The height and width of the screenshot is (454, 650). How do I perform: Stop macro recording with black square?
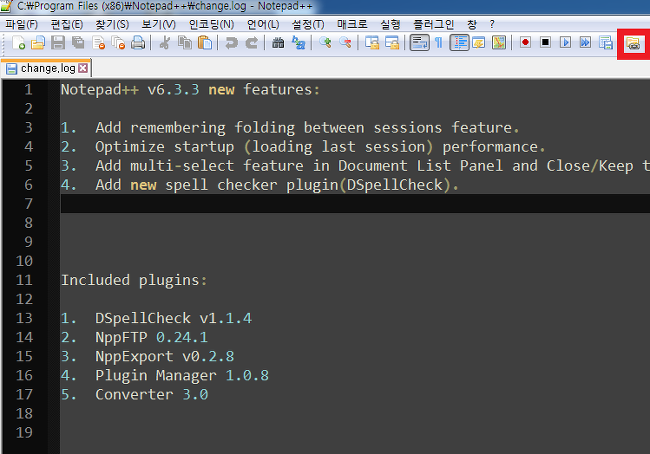pos(546,42)
